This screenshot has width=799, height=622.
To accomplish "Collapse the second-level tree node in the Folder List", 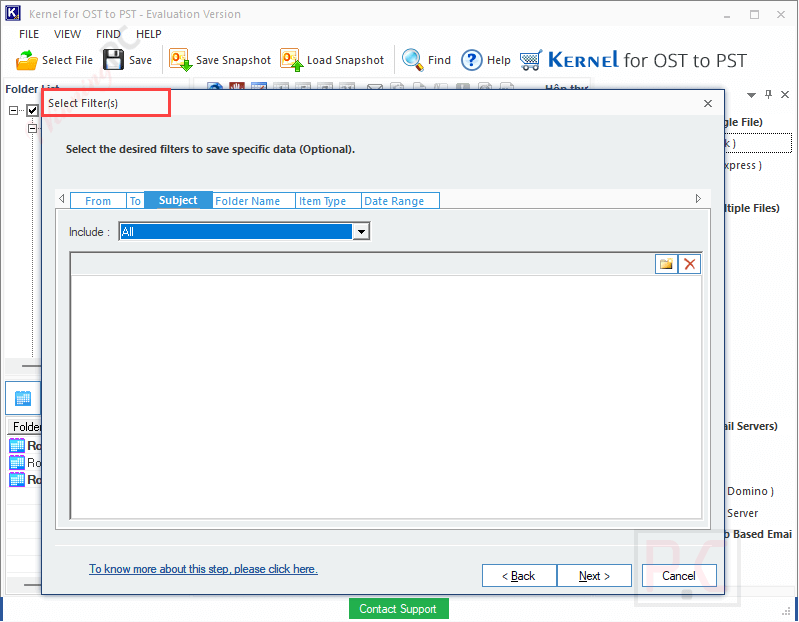I will coord(33,128).
